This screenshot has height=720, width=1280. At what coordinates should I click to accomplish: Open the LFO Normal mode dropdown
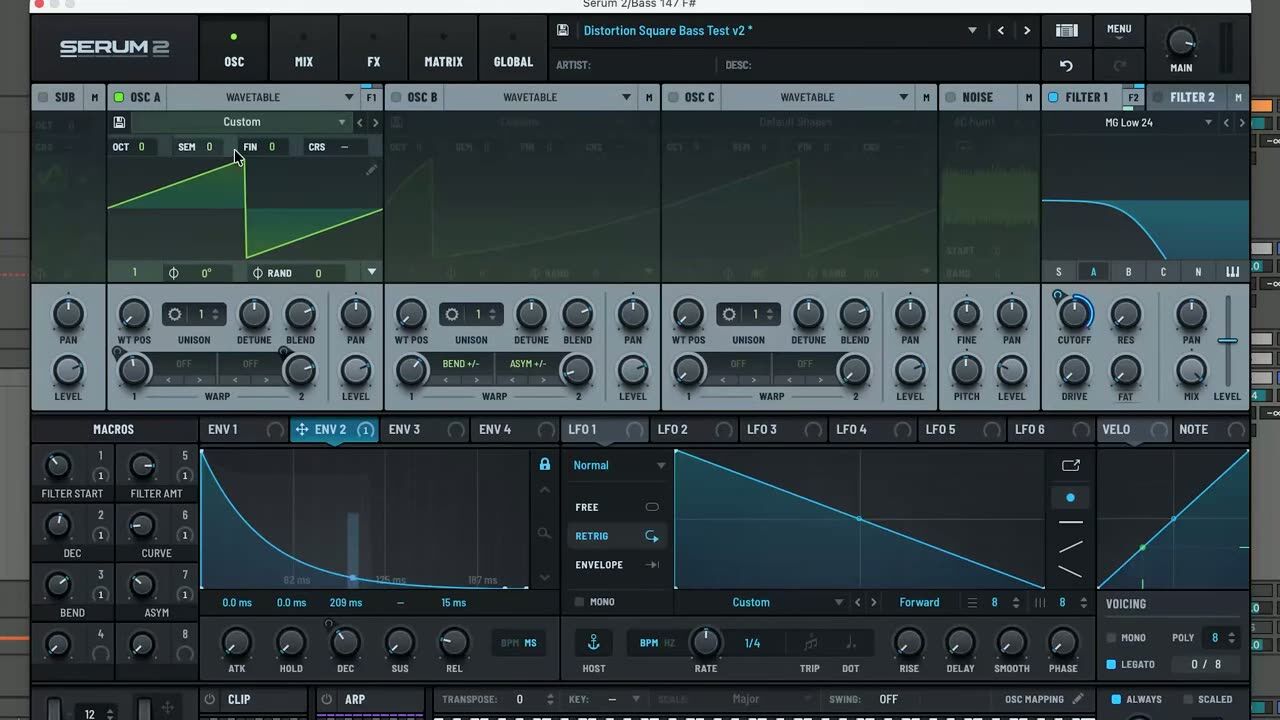point(660,466)
